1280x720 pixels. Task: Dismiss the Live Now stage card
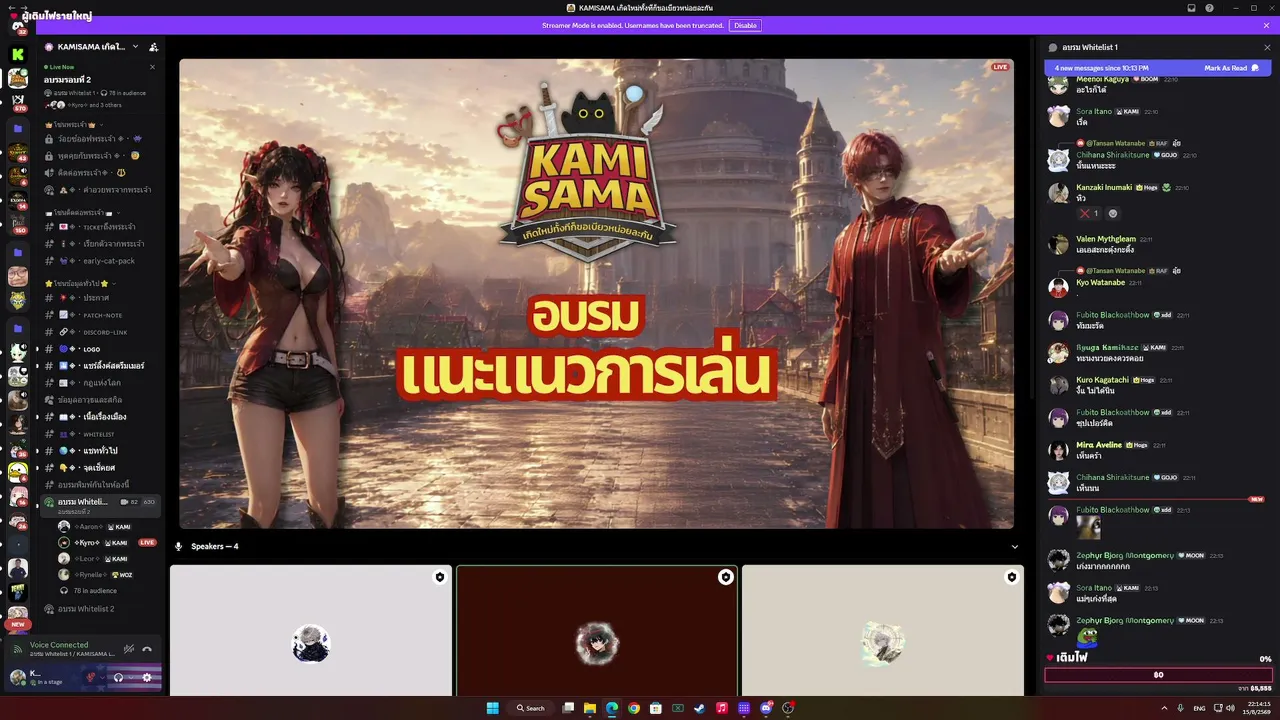(152, 67)
